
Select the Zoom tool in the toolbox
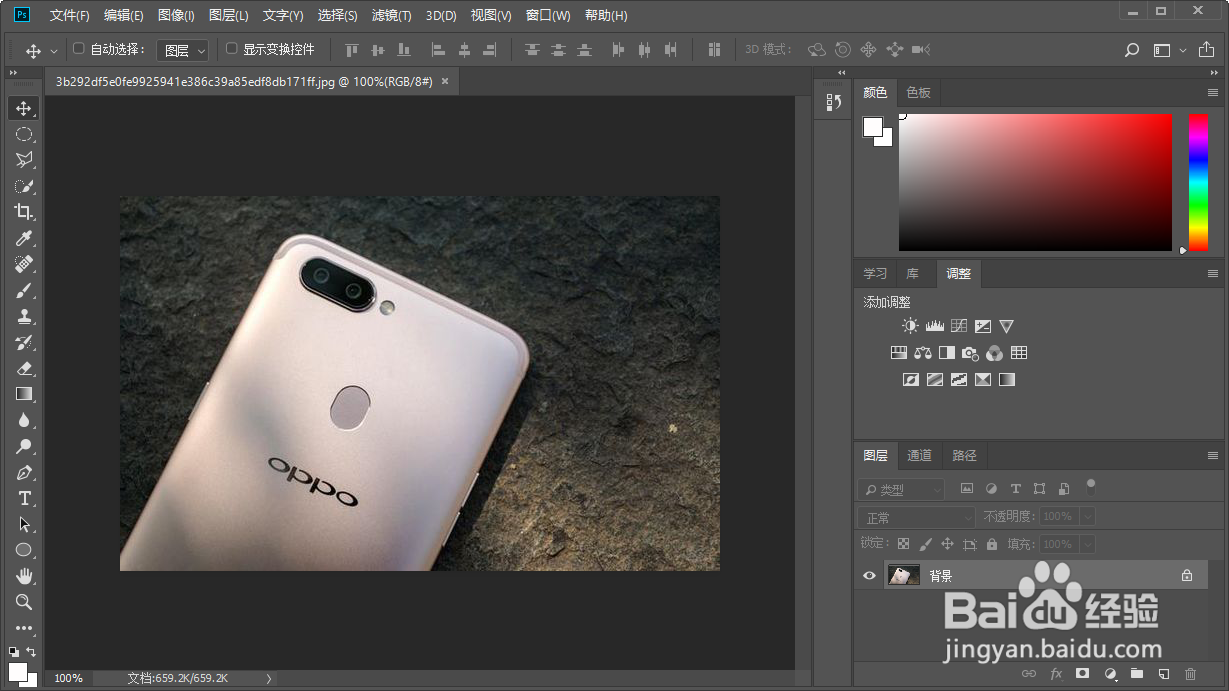pos(24,602)
